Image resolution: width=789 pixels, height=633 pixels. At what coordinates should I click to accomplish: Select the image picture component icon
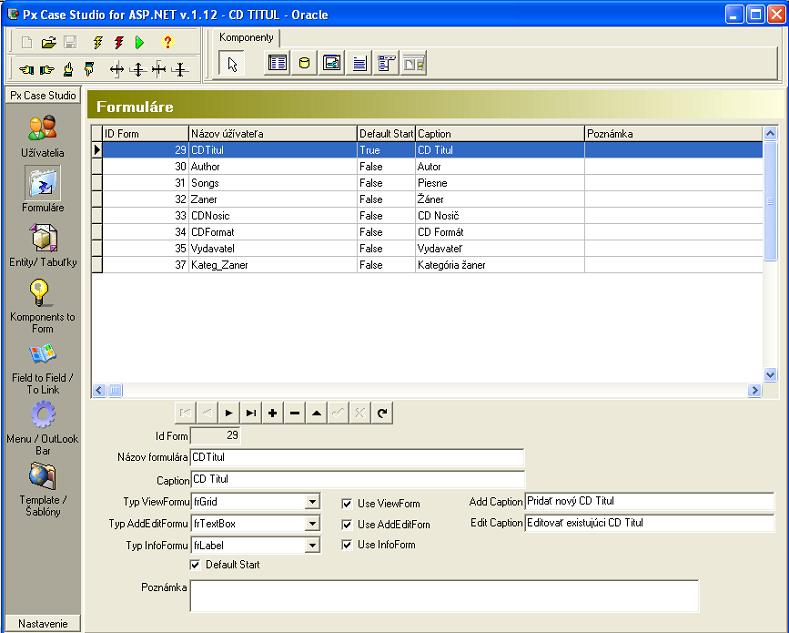tap(332, 63)
